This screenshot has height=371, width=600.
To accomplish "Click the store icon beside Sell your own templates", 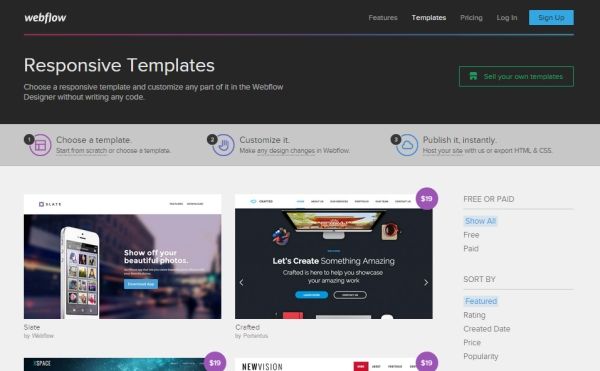I will (x=473, y=76).
